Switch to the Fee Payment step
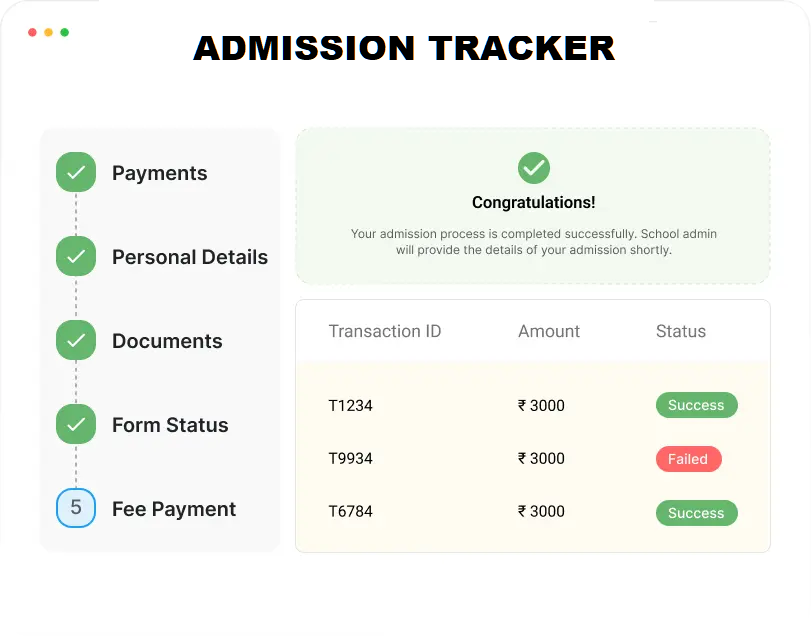 (174, 509)
